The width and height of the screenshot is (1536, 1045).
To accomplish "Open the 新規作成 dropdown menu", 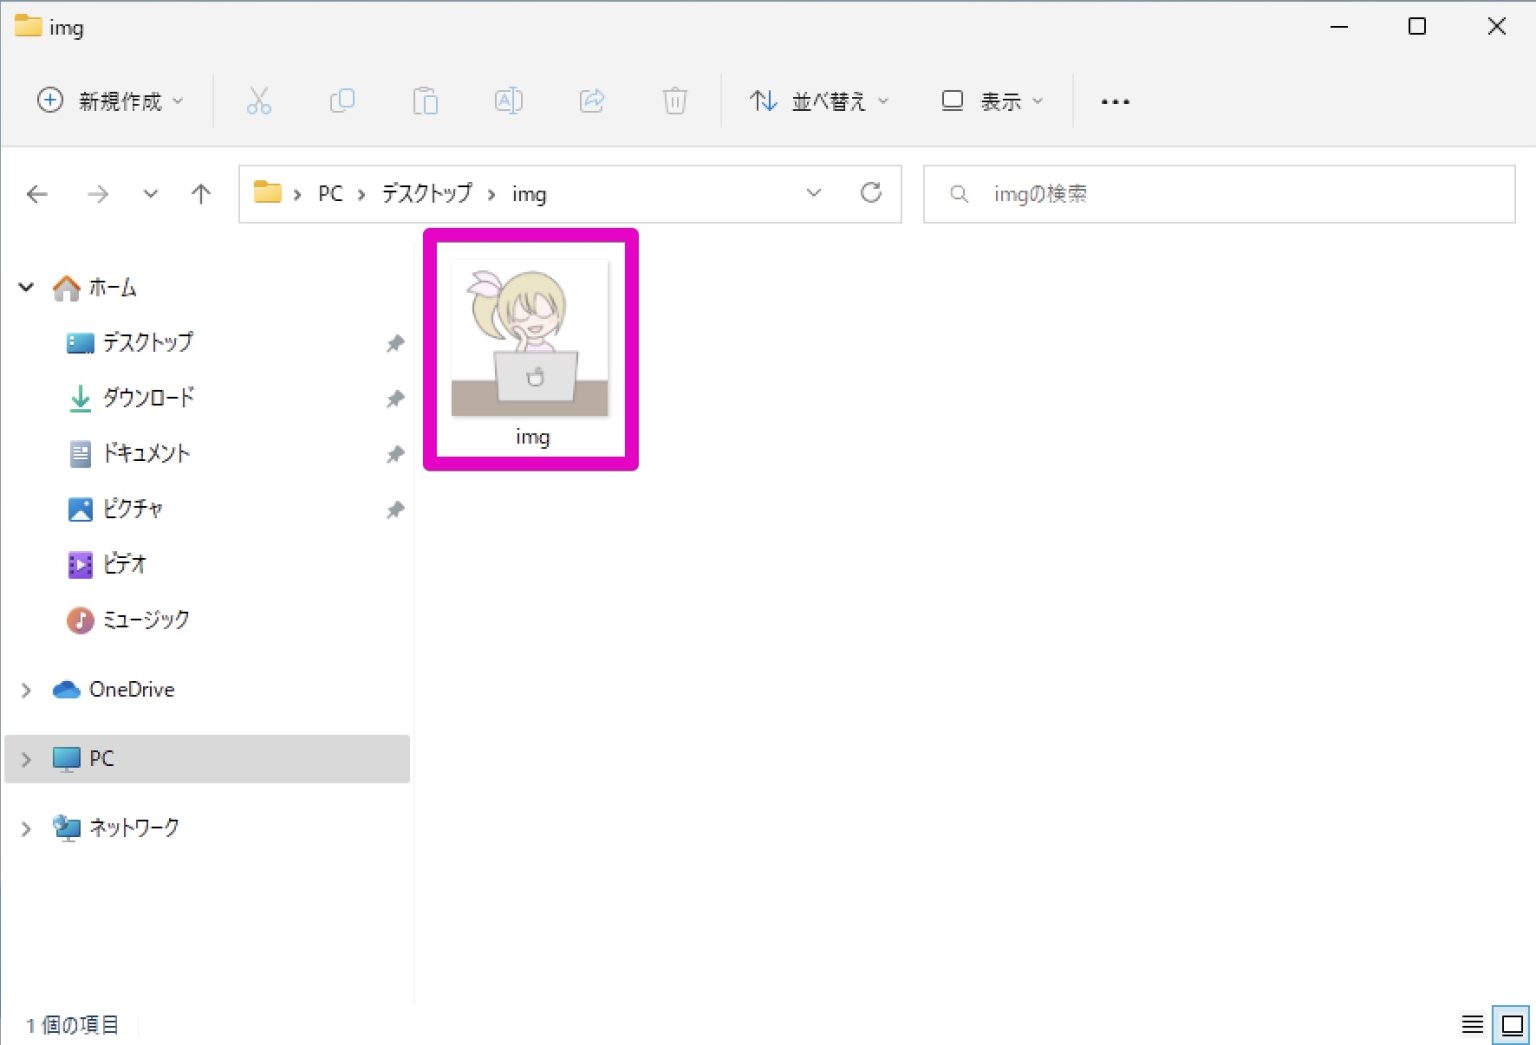I will (x=111, y=101).
